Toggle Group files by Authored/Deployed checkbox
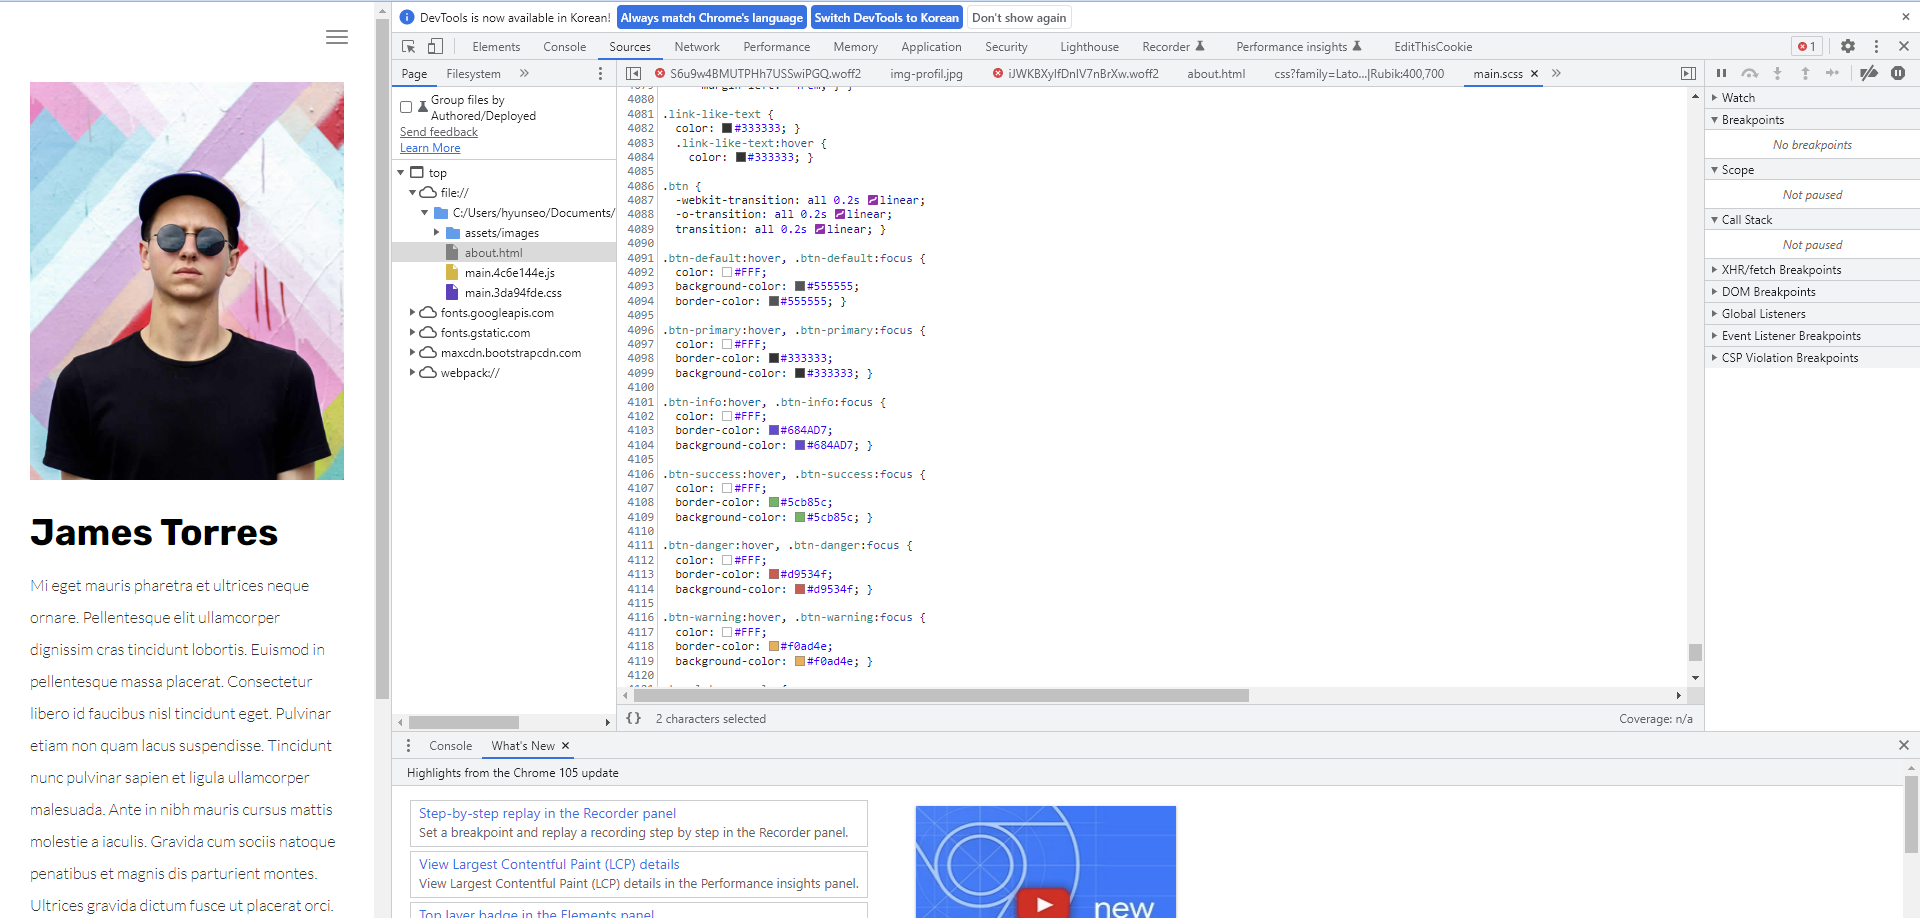Viewport: 1920px width, 918px height. tap(406, 107)
